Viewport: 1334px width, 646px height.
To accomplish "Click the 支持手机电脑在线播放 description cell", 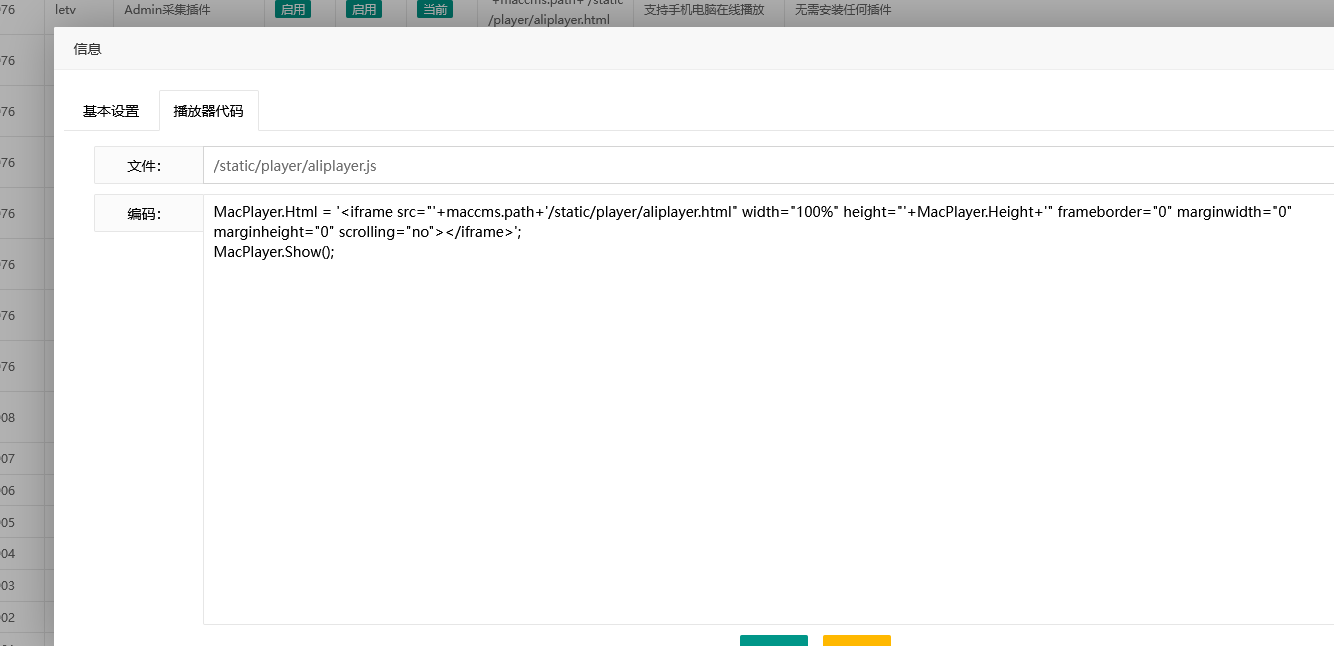I will click(x=704, y=10).
